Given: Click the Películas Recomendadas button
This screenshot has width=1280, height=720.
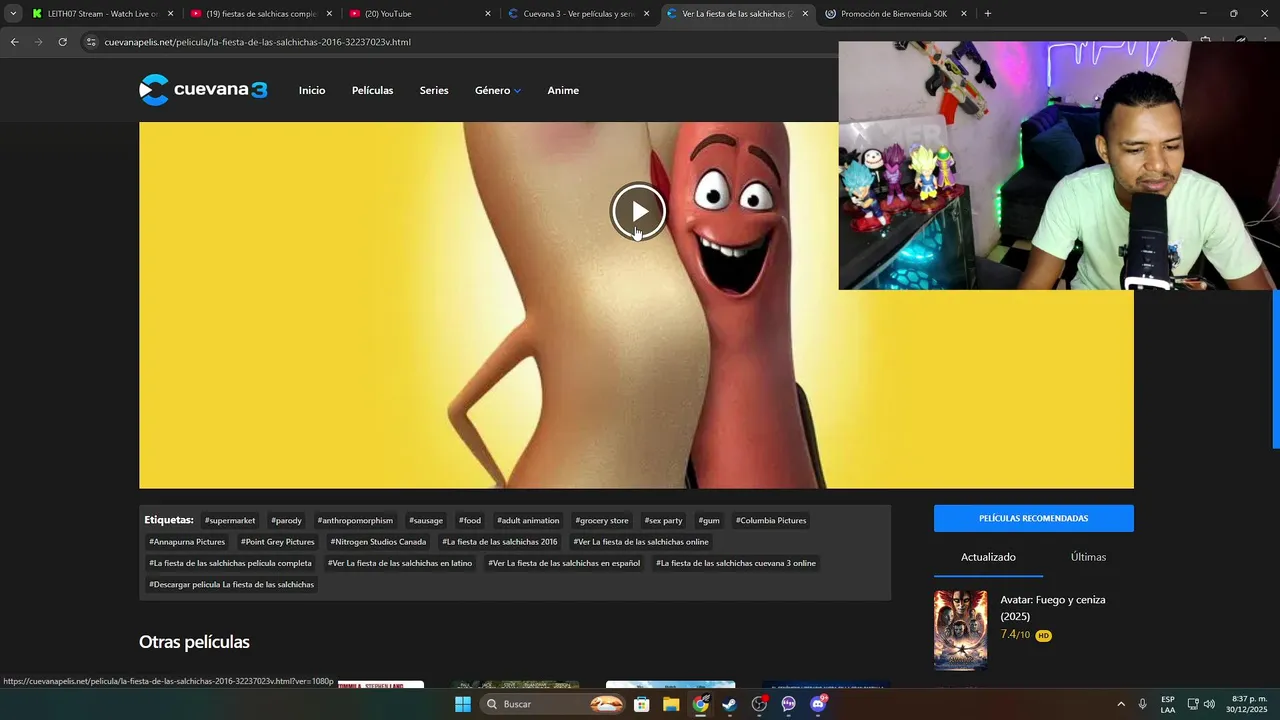Looking at the screenshot, I should point(1034,518).
